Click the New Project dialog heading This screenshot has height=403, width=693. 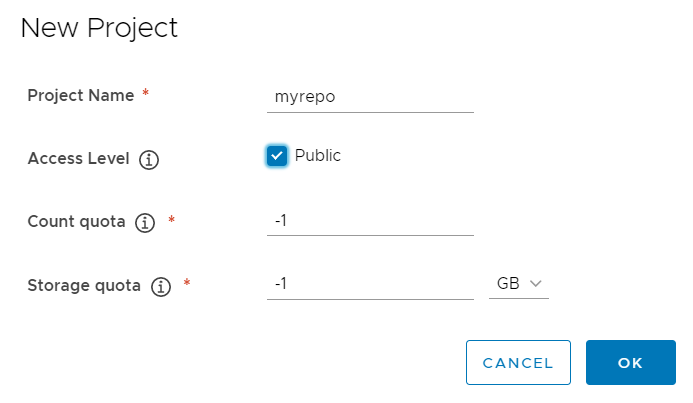pos(99,28)
